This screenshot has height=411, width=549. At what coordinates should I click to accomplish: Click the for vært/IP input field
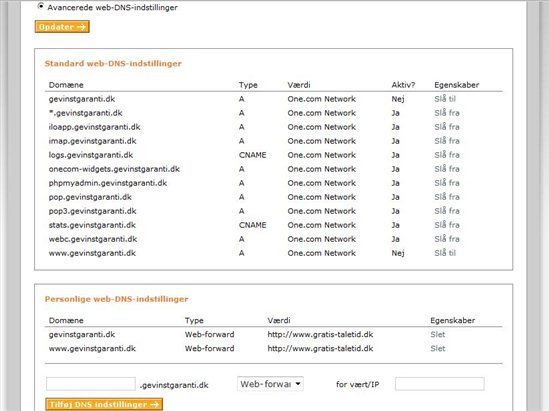[x=440, y=384]
